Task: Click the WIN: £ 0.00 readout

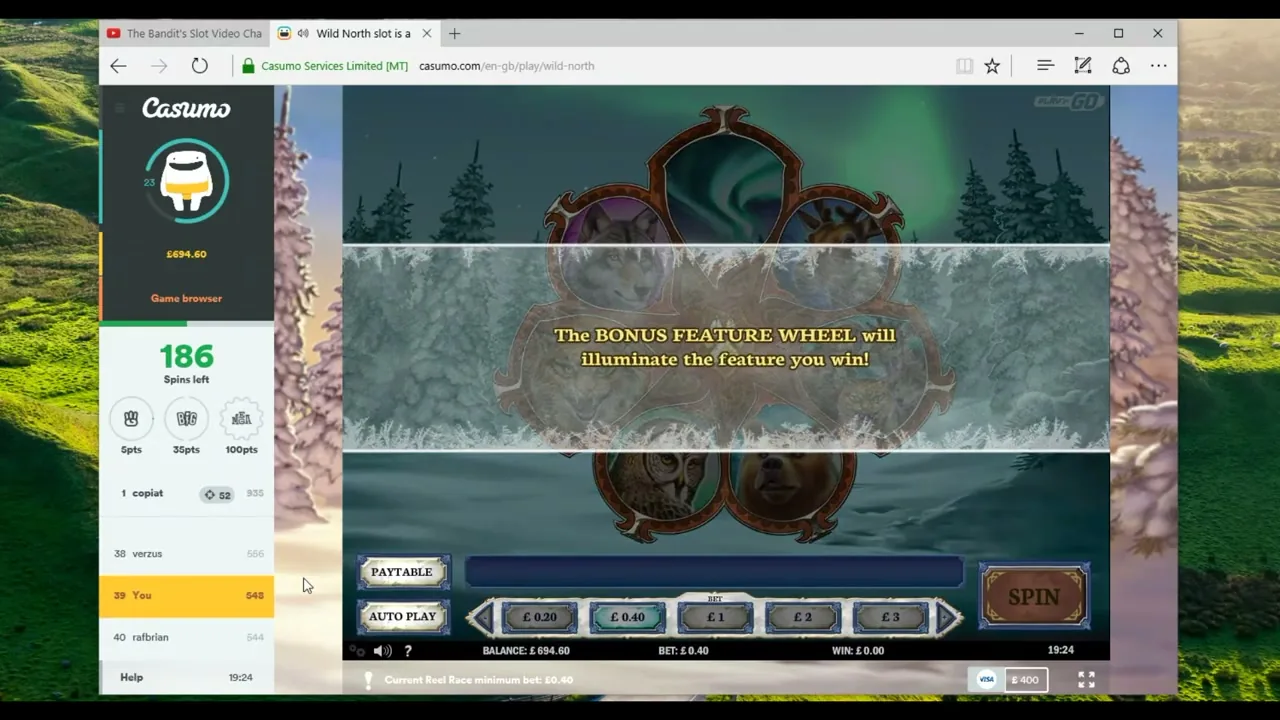Action: point(857,651)
